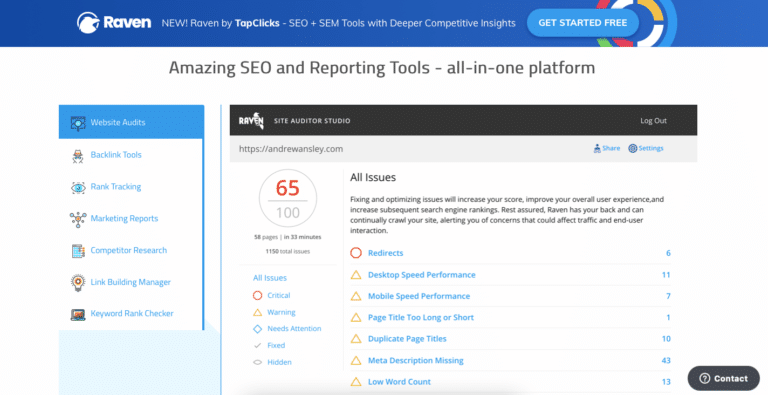Open the Low Word Count issue
Viewport: 768px width, 395px height.
click(x=399, y=382)
